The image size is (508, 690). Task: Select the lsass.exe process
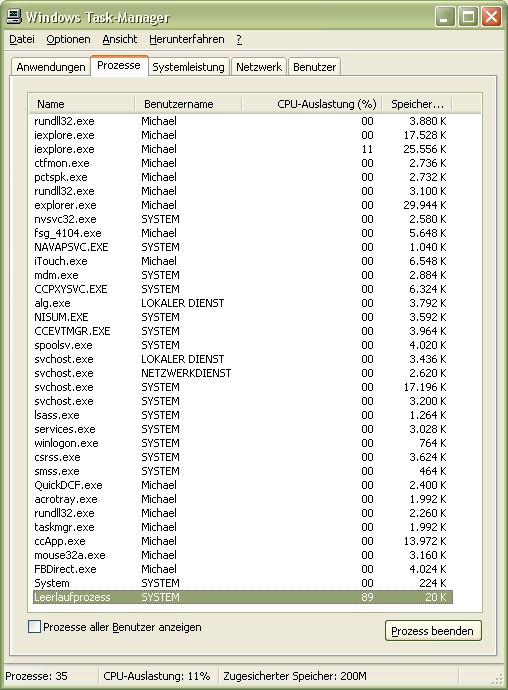pyautogui.click(x=243, y=415)
